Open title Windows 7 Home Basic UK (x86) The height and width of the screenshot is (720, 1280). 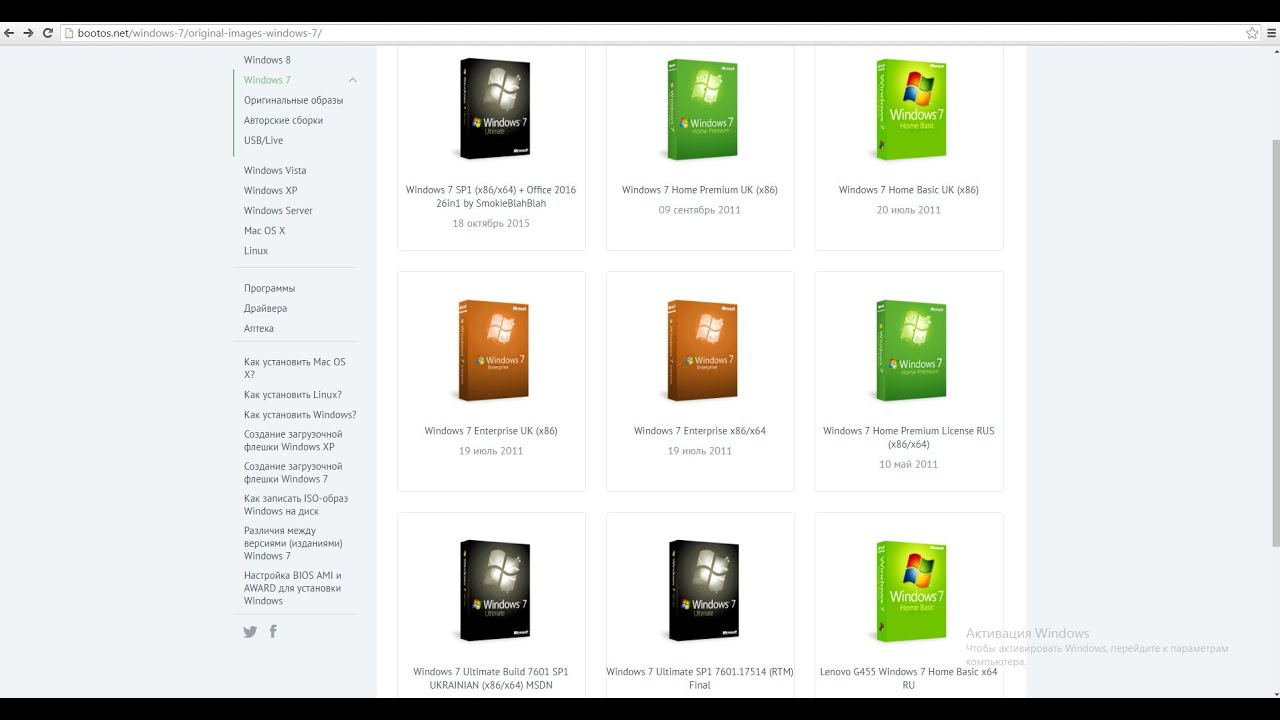coord(909,190)
